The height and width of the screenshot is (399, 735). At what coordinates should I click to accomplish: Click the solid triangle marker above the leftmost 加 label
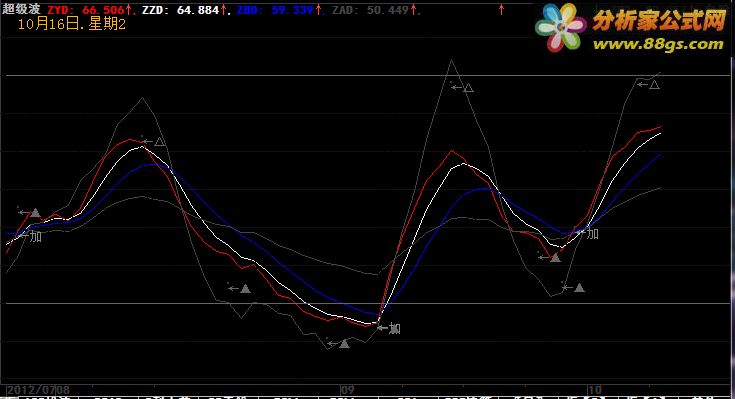35,213
